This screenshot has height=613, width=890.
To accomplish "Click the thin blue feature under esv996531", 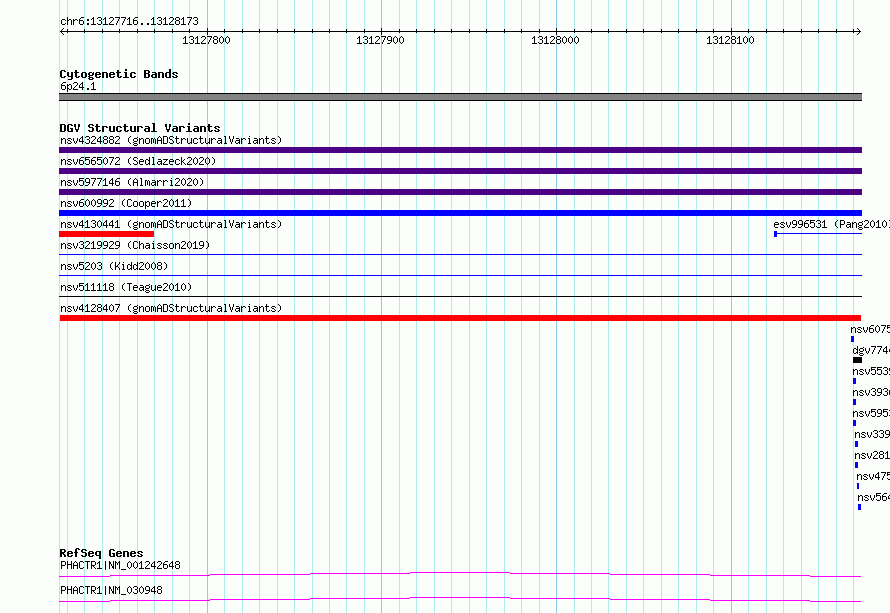I will 818,234.
